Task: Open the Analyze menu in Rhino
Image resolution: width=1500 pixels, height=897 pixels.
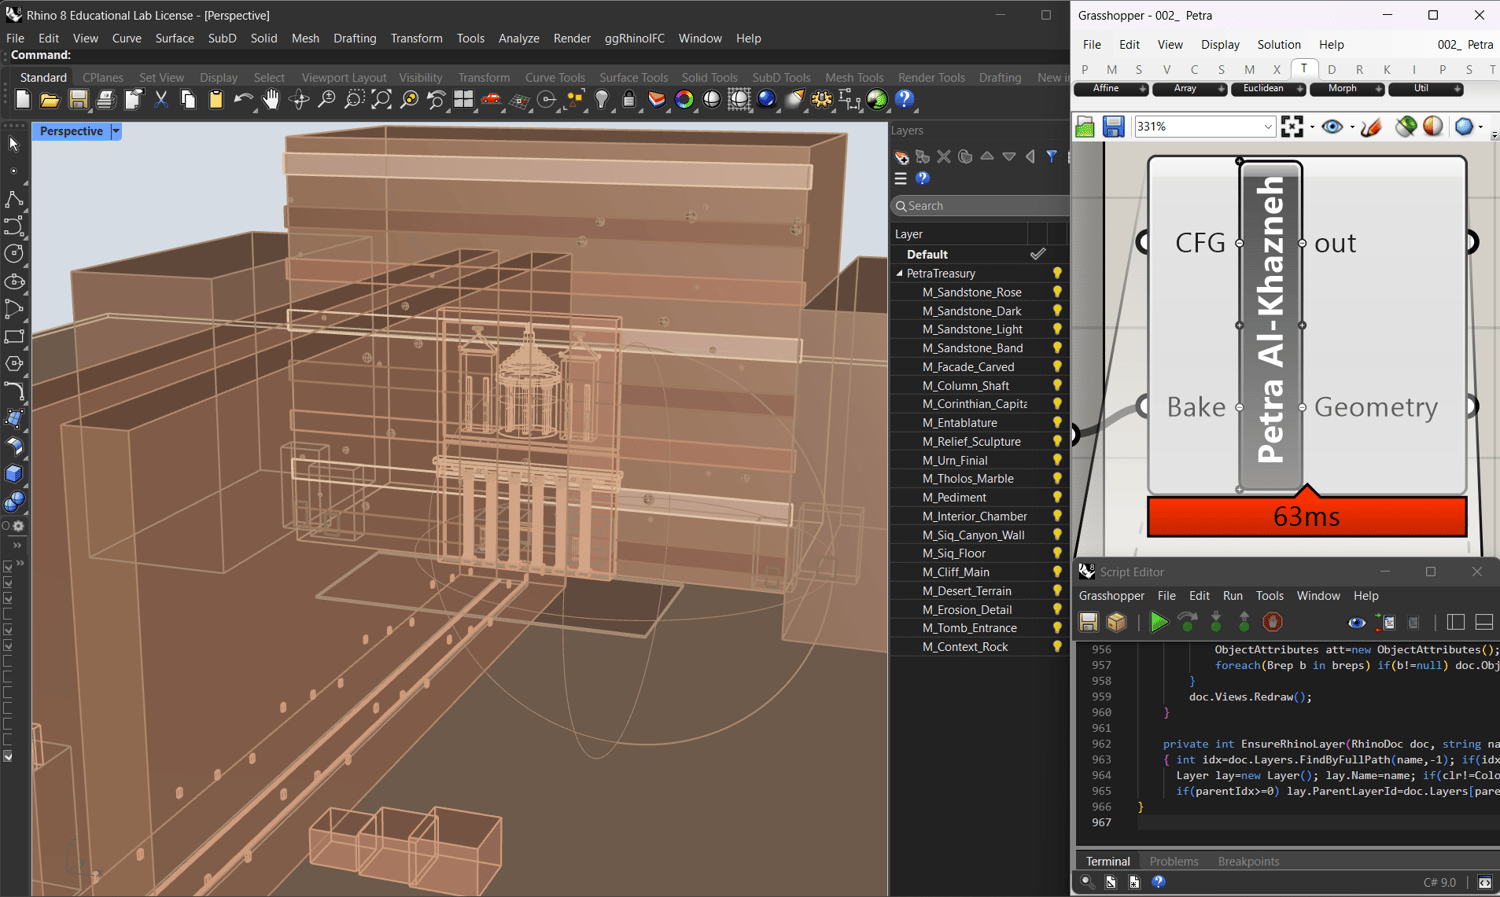Action: (518, 38)
